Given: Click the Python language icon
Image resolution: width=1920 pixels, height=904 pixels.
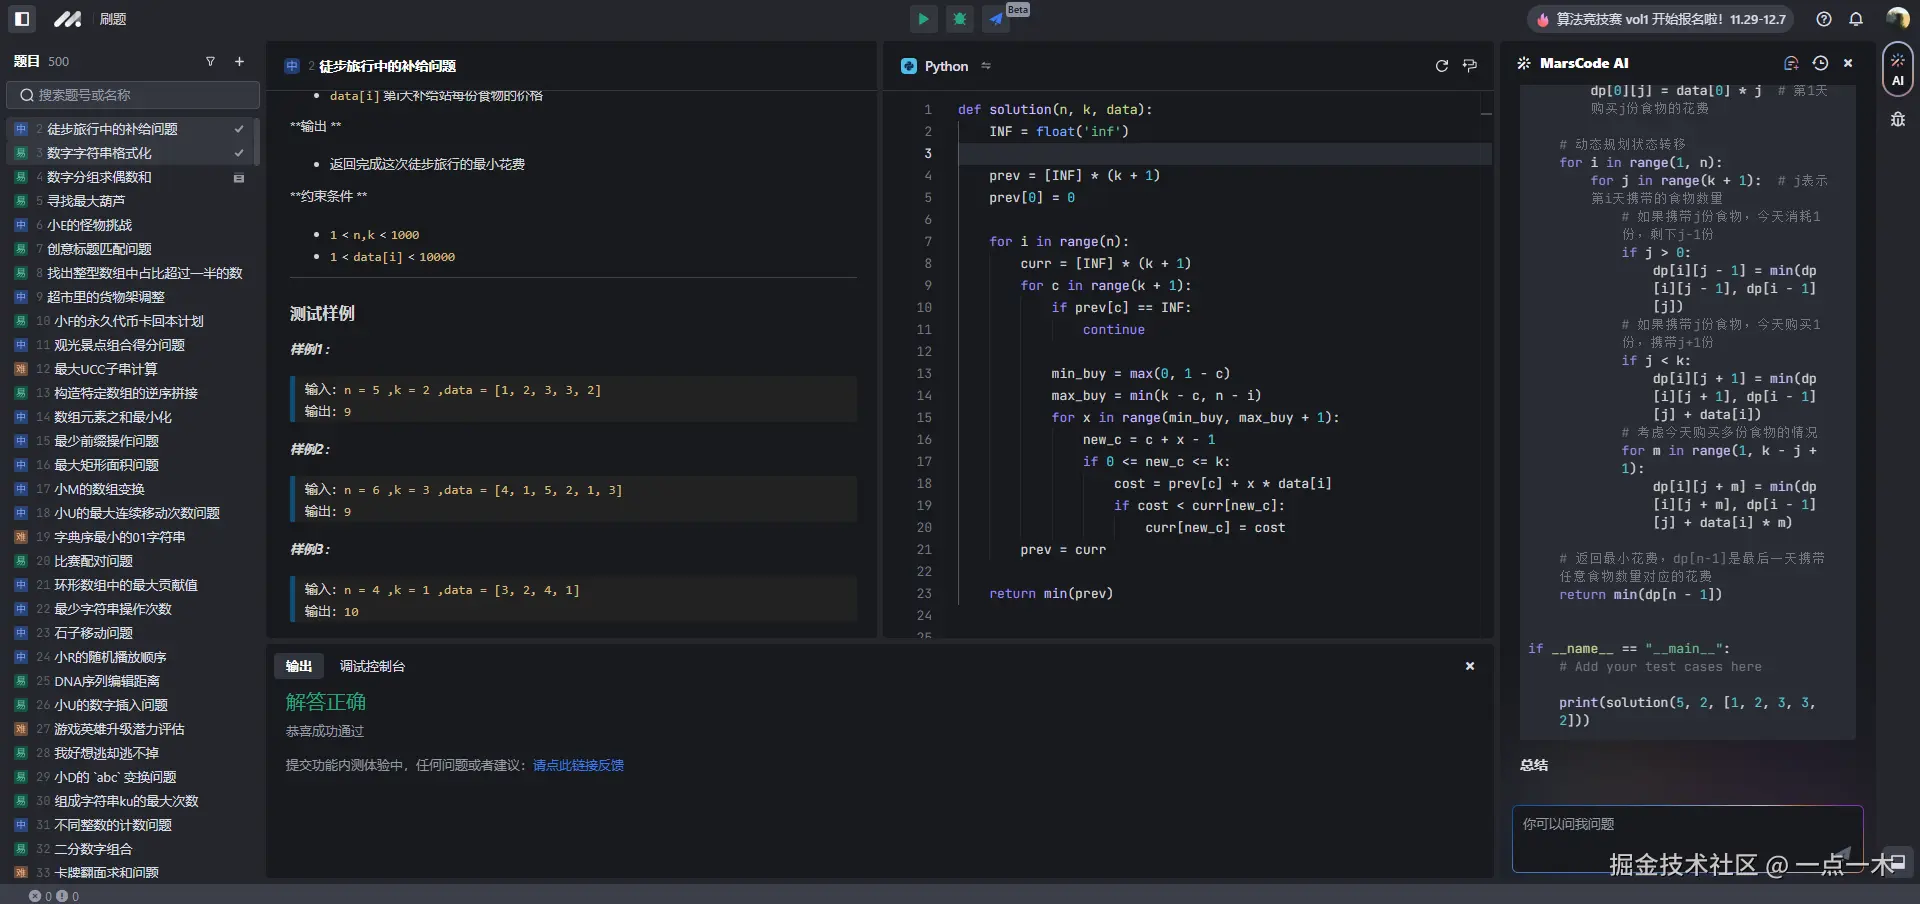Looking at the screenshot, I should (909, 66).
